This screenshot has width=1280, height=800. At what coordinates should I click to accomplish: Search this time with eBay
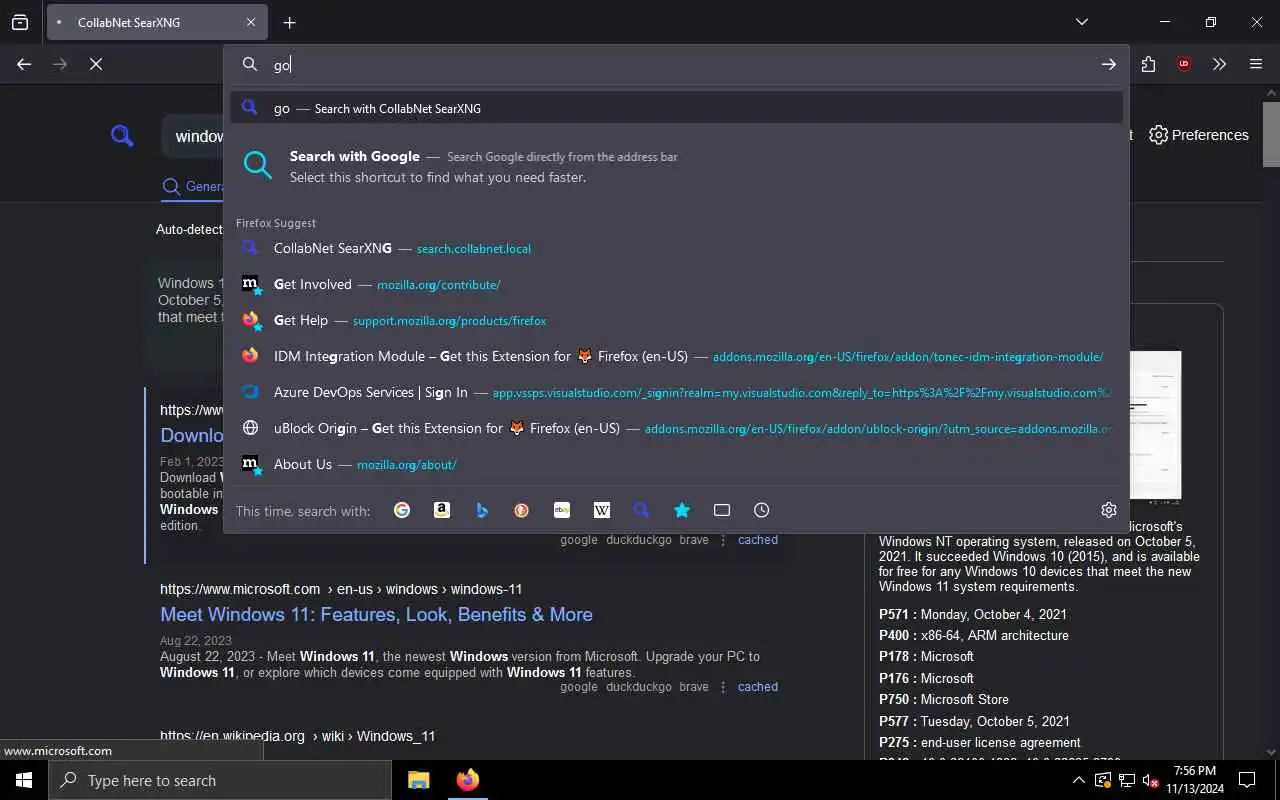click(562, 510)
